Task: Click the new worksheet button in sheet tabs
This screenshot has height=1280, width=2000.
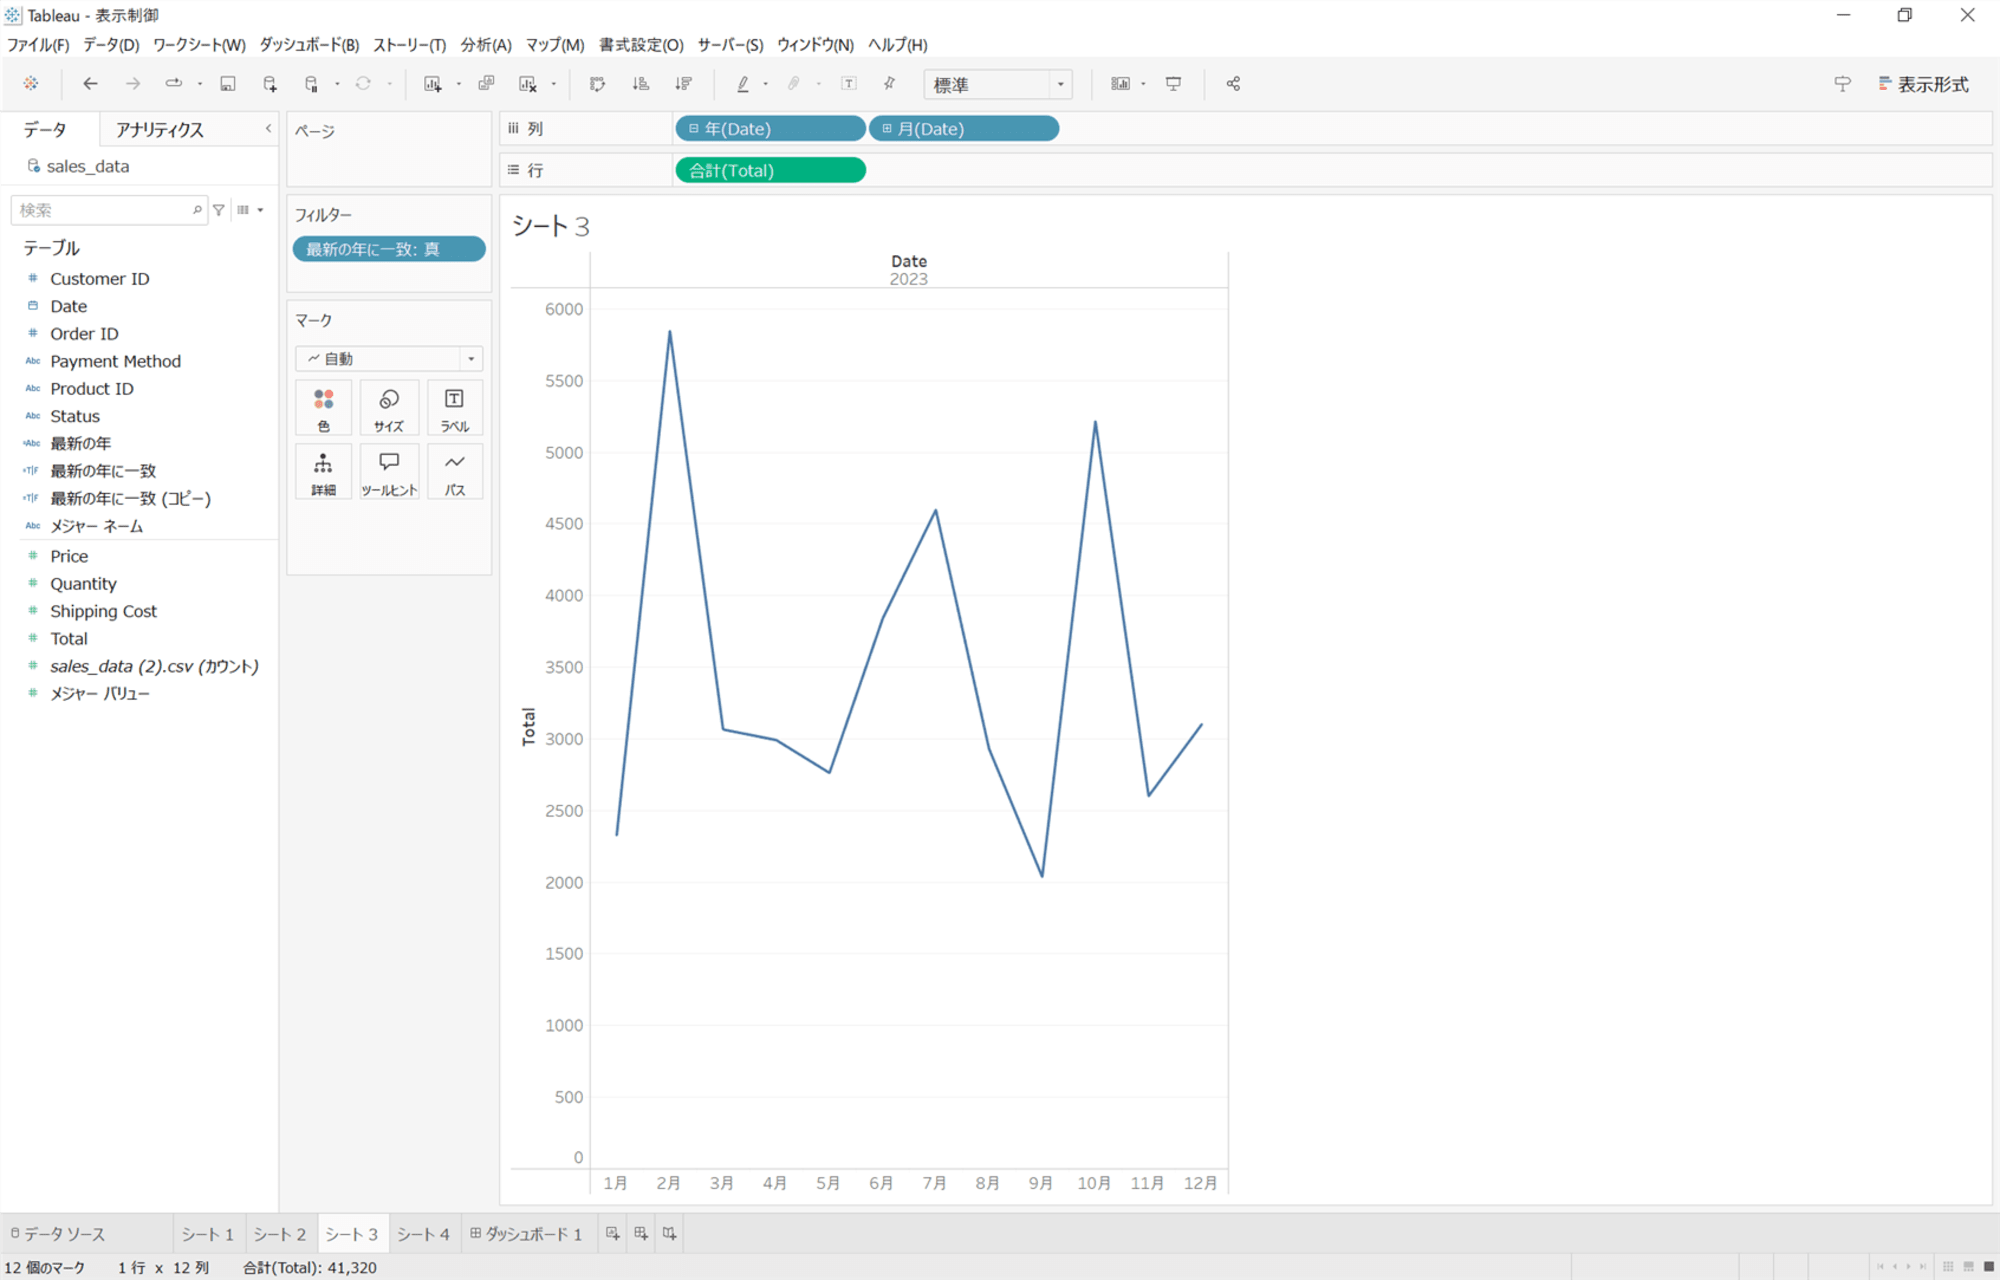Action: pyautogui.click(x=612, y=1234)
